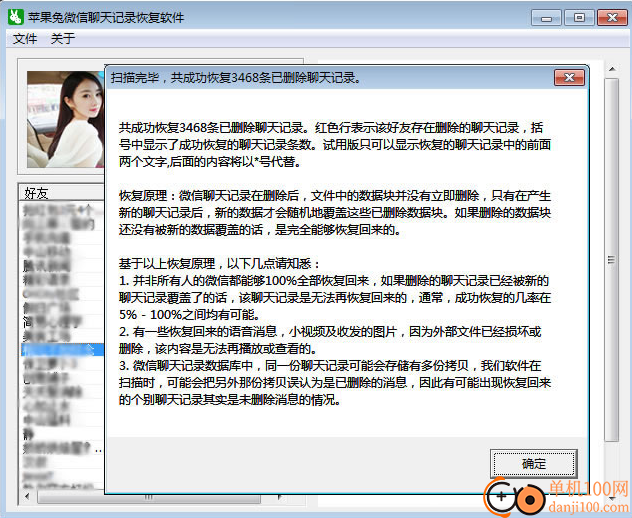632x518 pixels.
Task: Click the profile photo thumbnail
Action: pos(66,119)
